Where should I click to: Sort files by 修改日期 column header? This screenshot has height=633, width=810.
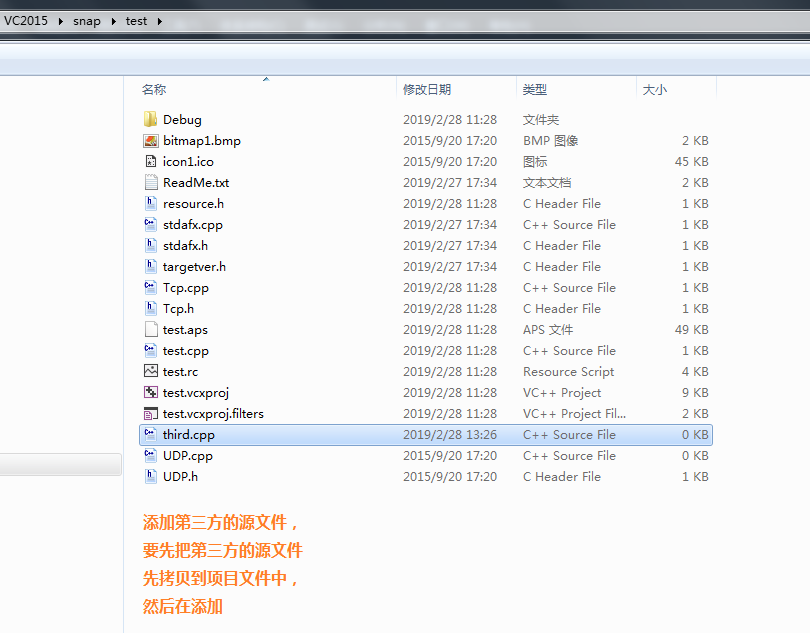pos(428,89)
